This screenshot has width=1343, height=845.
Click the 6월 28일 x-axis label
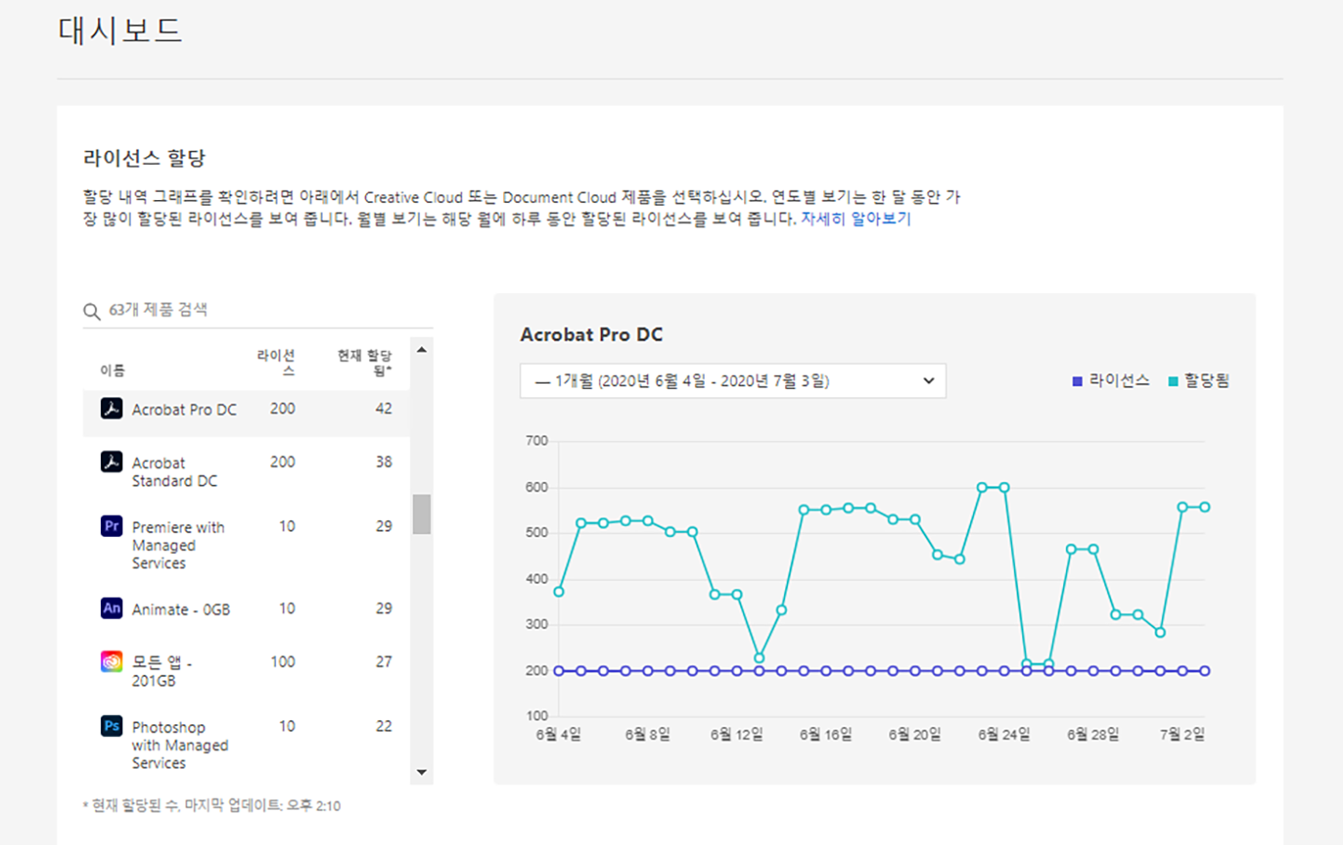click(1093, 734)
